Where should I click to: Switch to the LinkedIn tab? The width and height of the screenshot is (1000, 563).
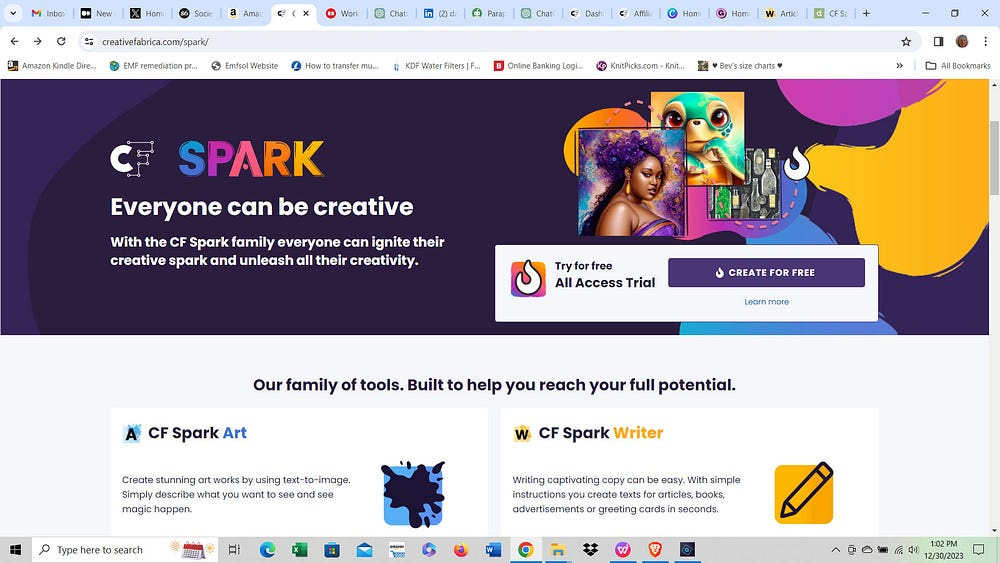(441, 13)
